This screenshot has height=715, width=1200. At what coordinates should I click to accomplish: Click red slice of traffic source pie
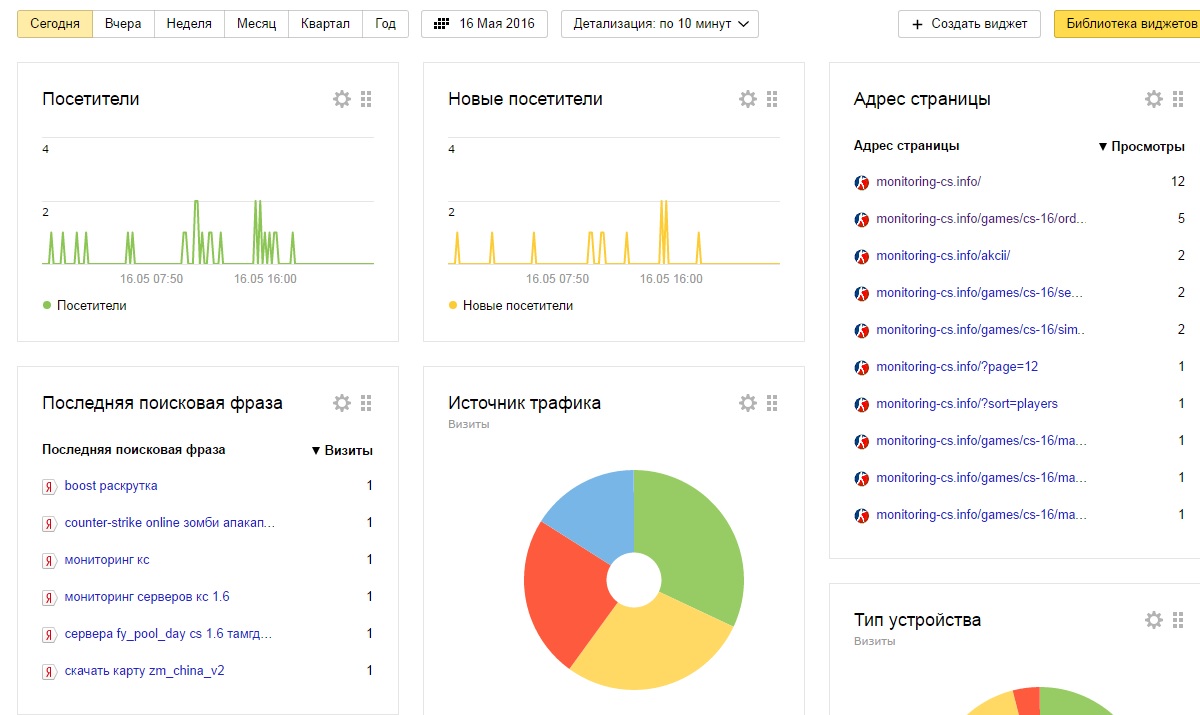coord(565,595)
